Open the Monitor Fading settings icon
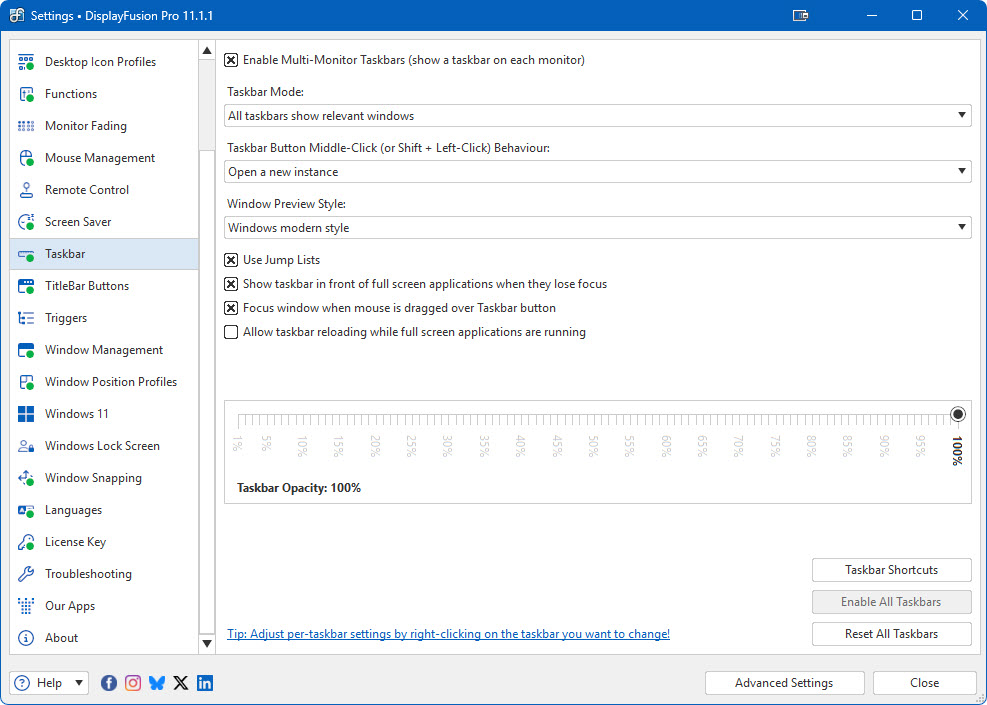This screenshot has width=987, height=705. pyautogui.click(x=25, y=125)
